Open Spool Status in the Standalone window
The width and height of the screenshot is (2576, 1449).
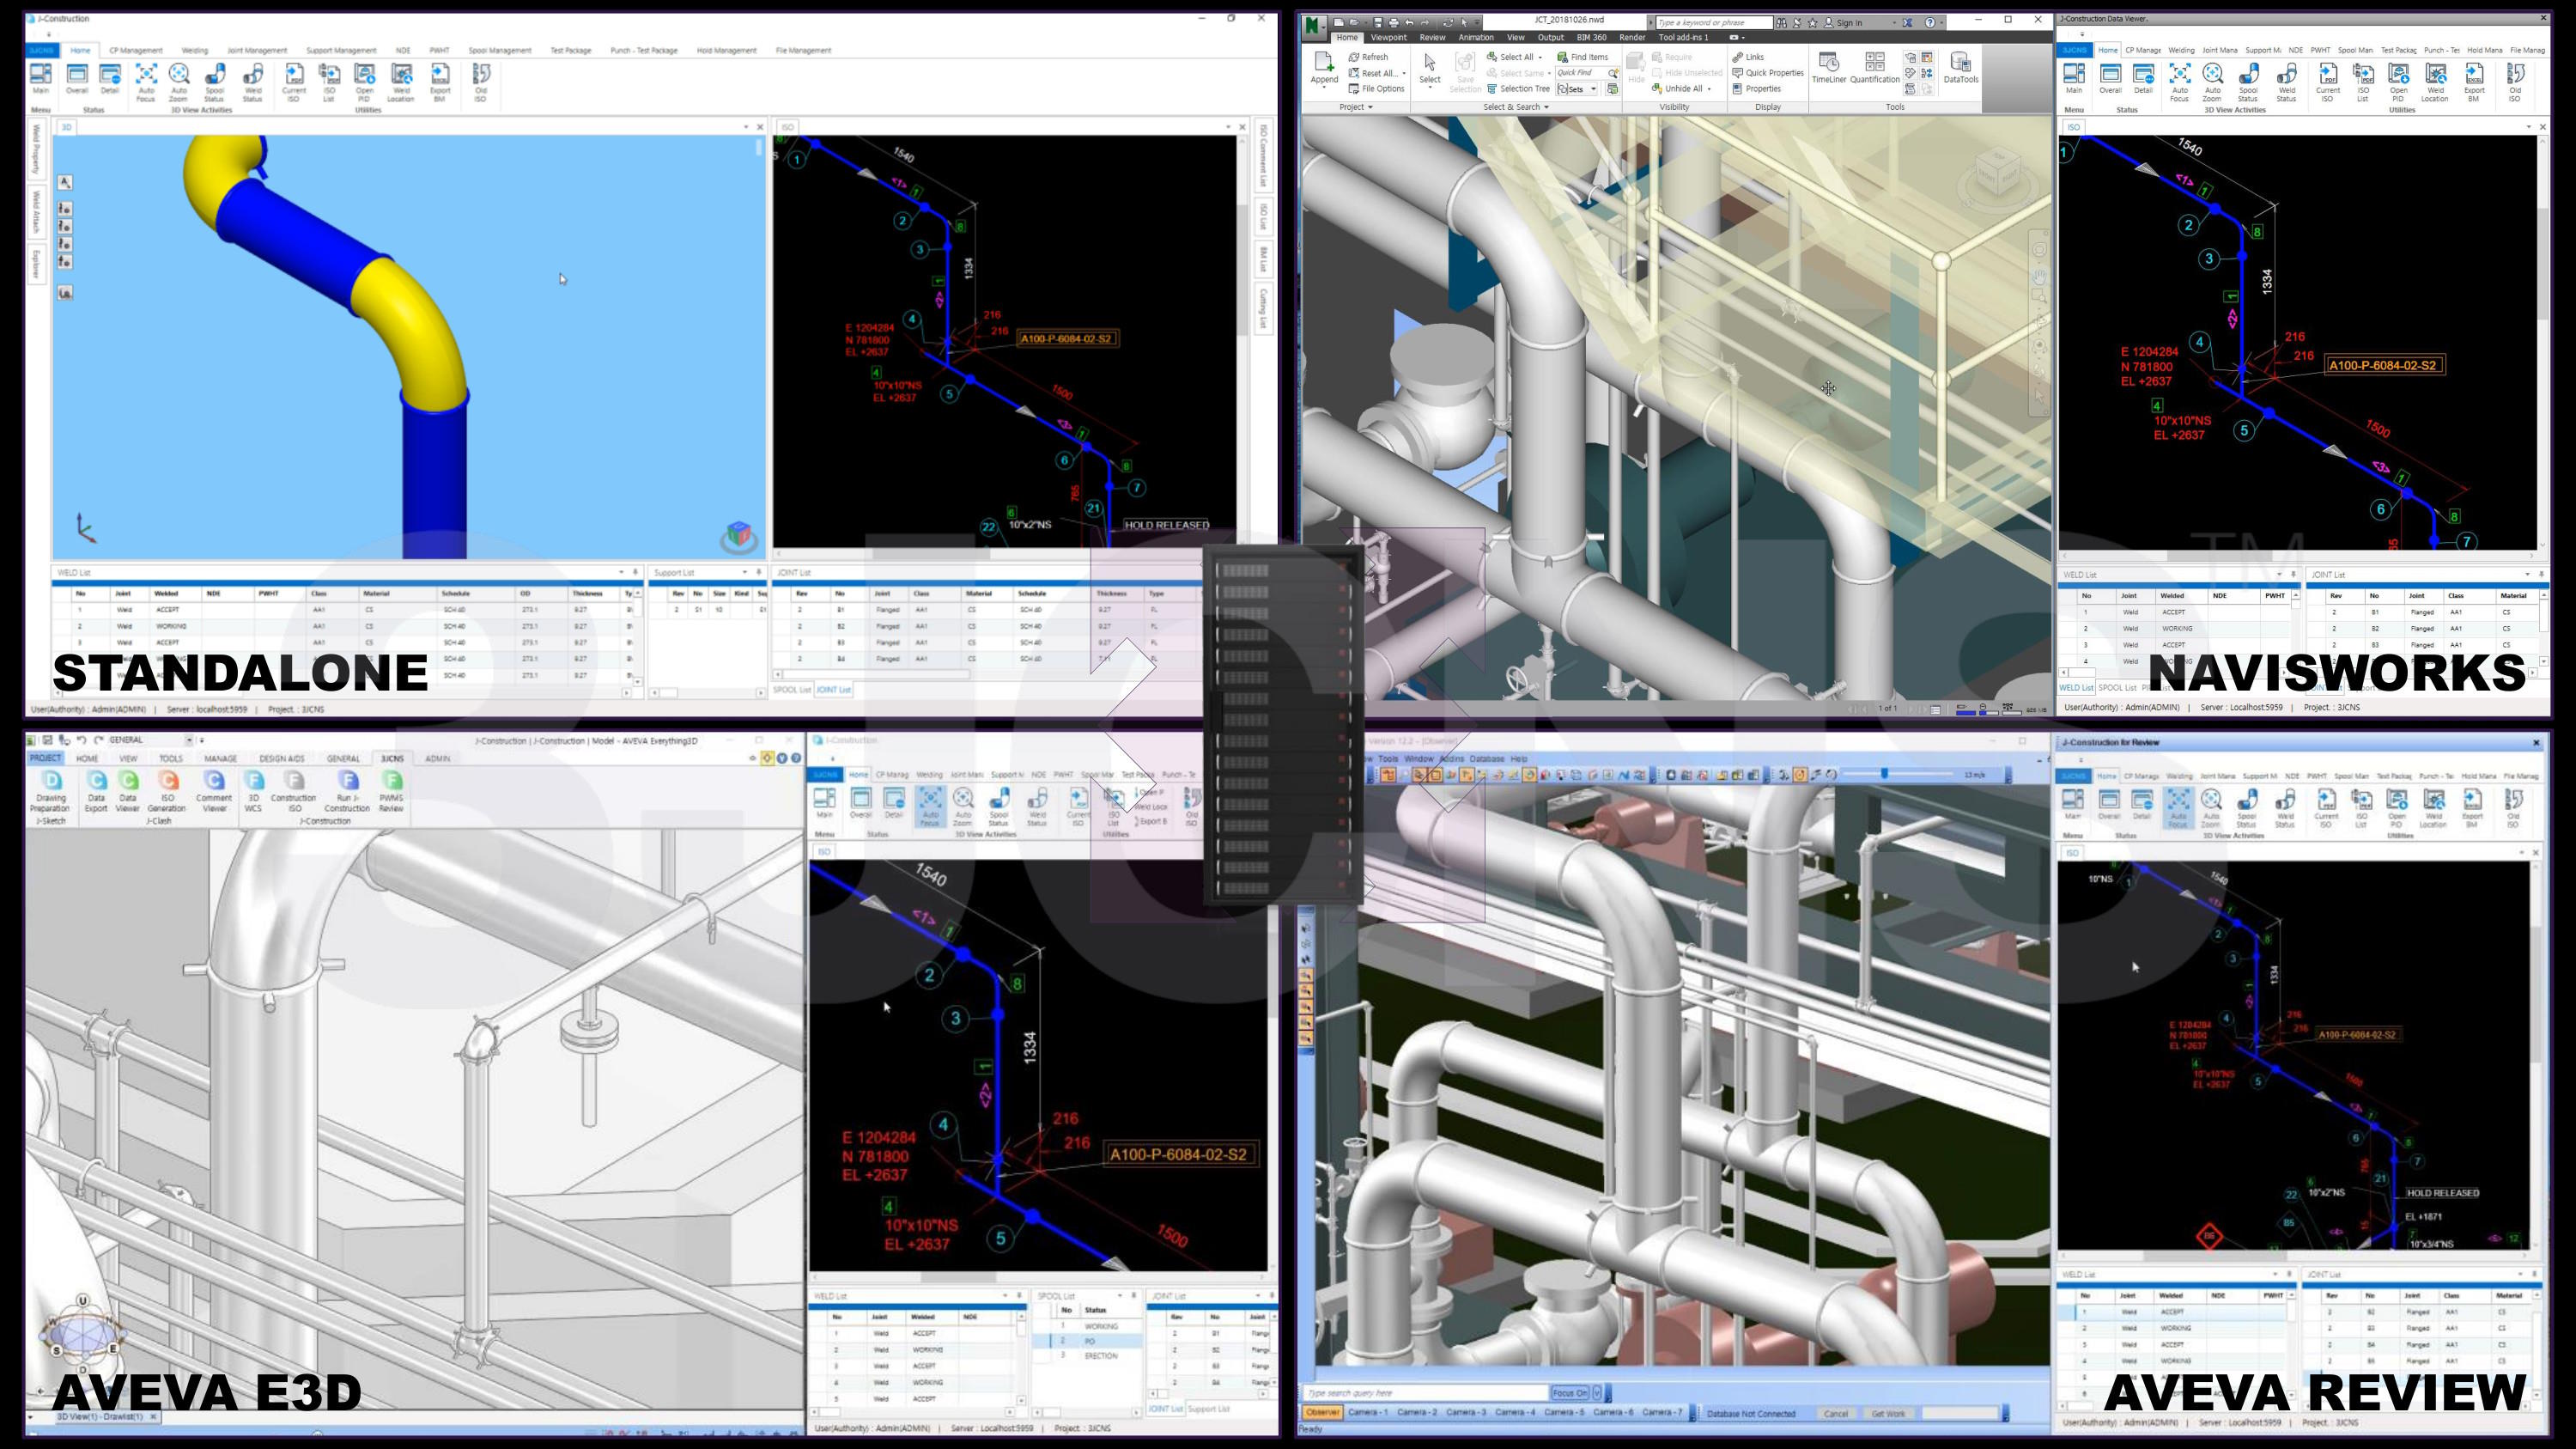click(214, 82)
